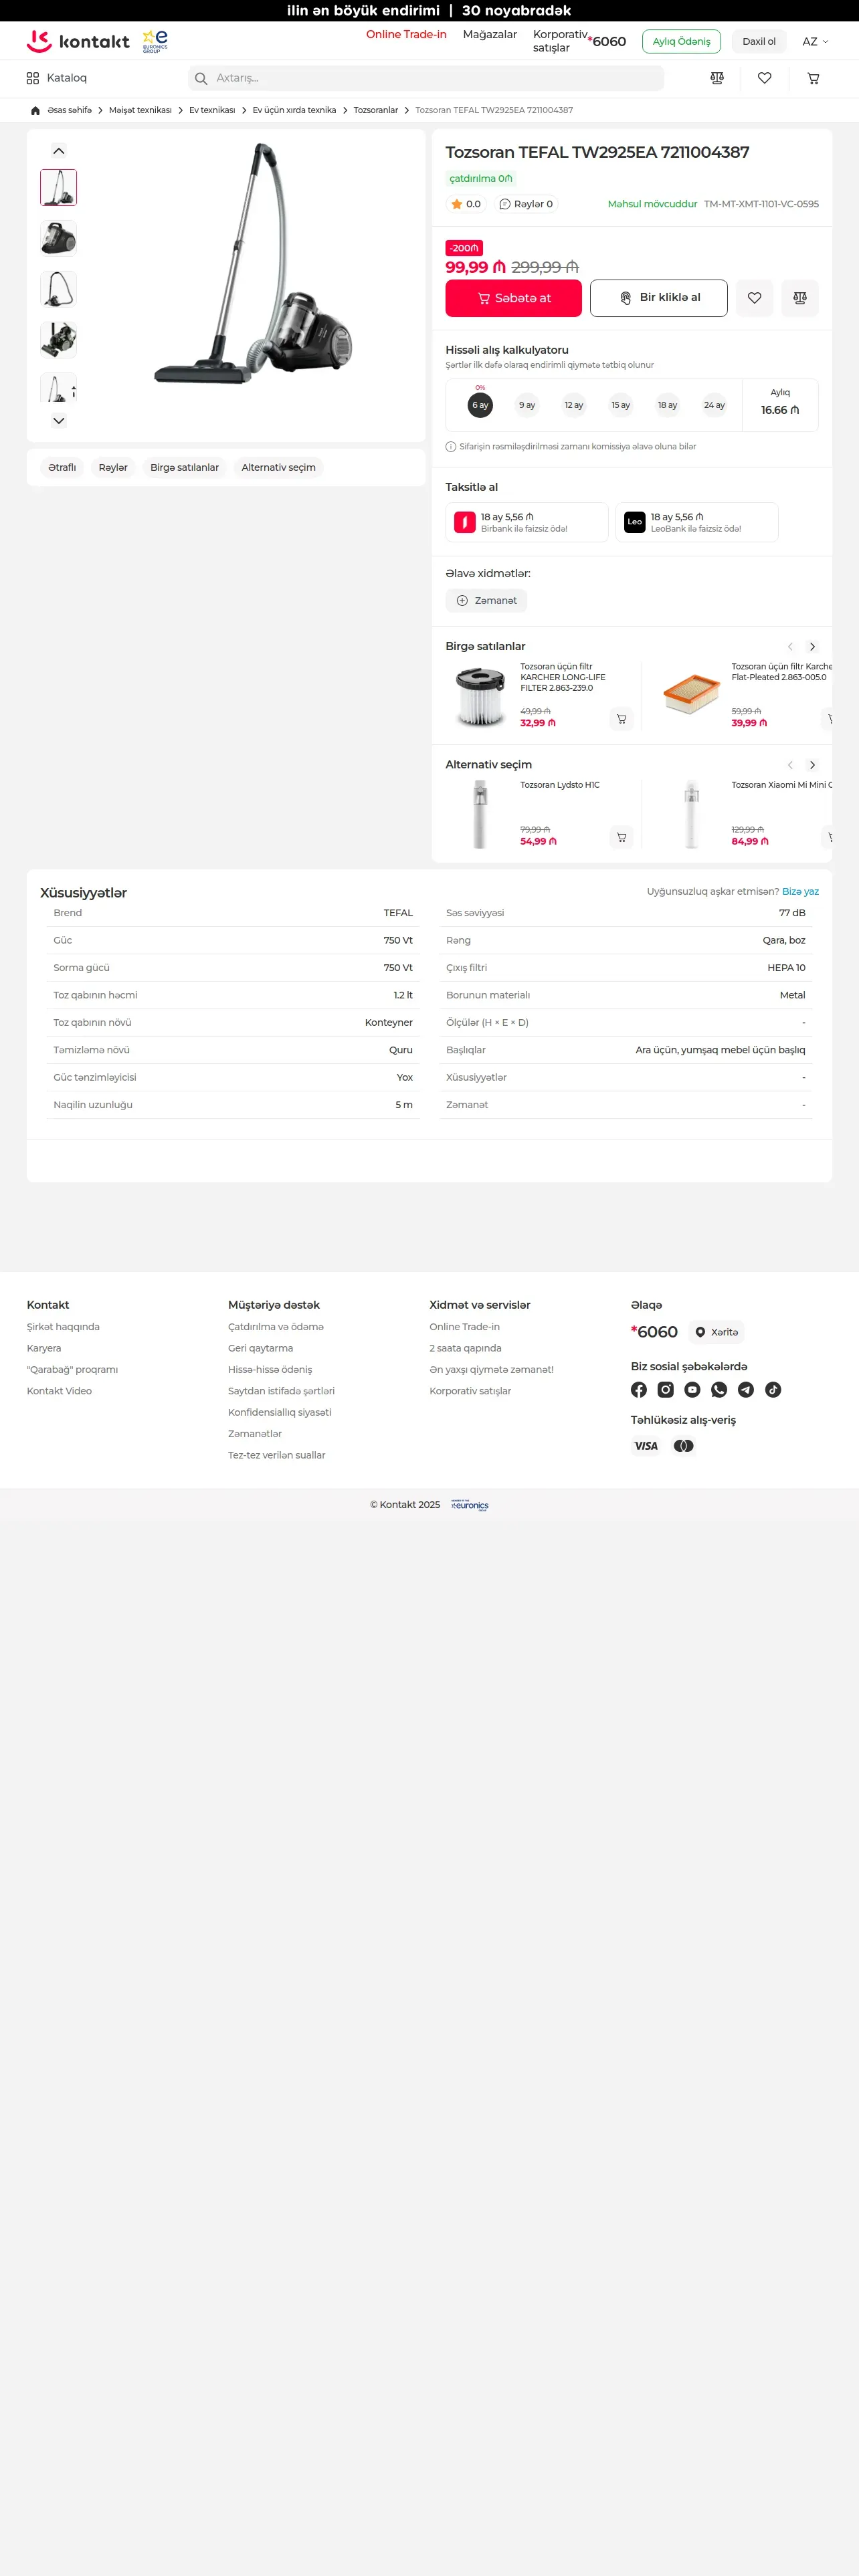The width and height of the screenshot is (859, 2576).
Task: Select the 6 ay installment option
Action: (480, 405)
